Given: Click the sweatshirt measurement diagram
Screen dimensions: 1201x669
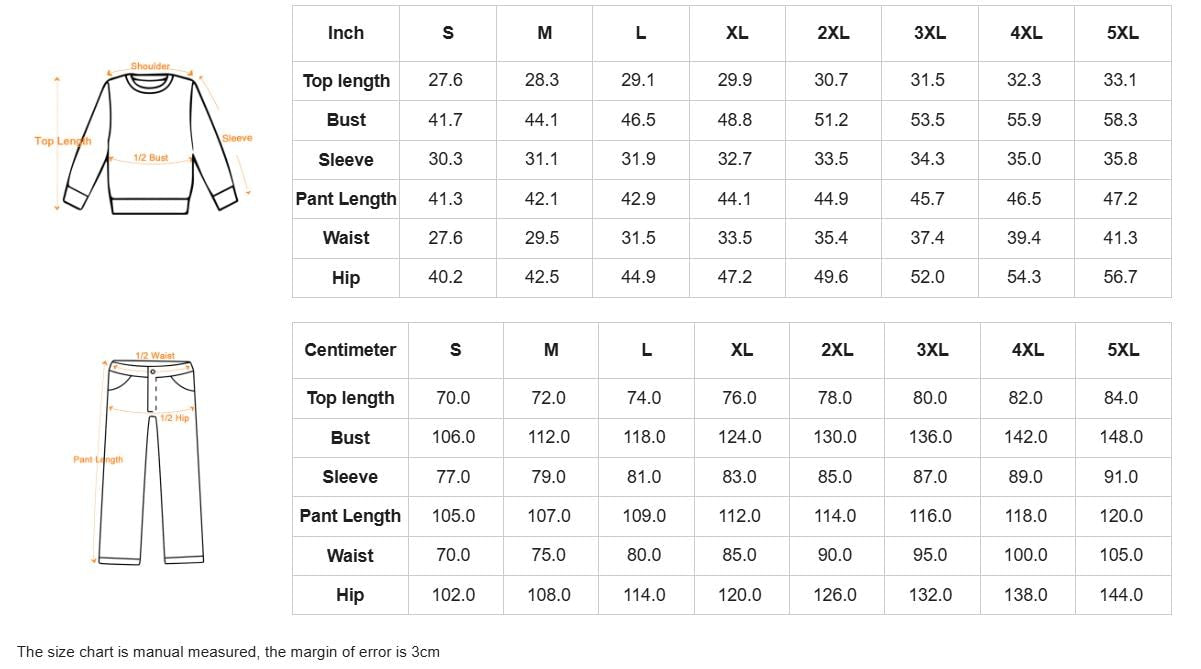Looking at the screenshot, I should (x=151, y=140).
